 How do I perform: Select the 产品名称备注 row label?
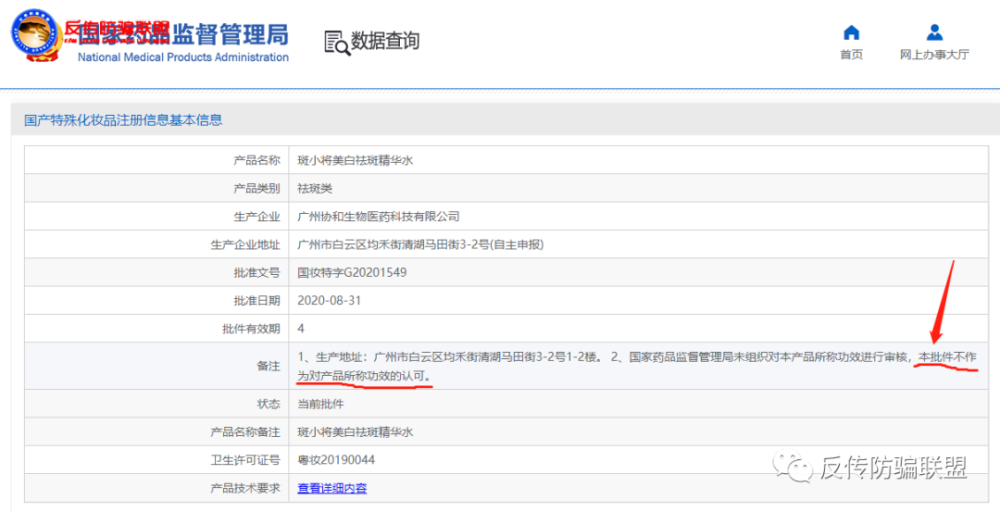tap(246, 432)
